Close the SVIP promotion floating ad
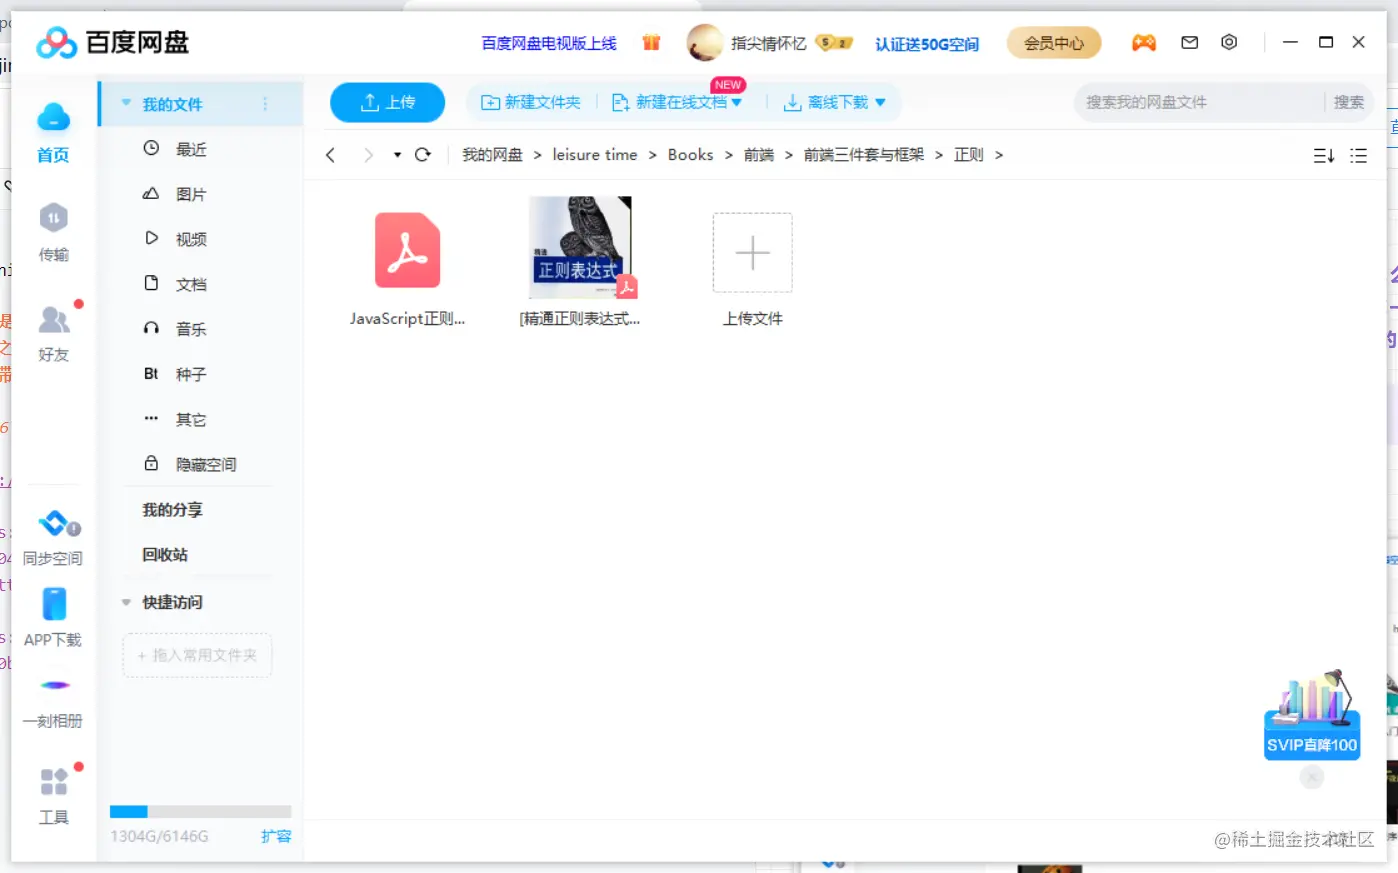 tap(1311, 777)
